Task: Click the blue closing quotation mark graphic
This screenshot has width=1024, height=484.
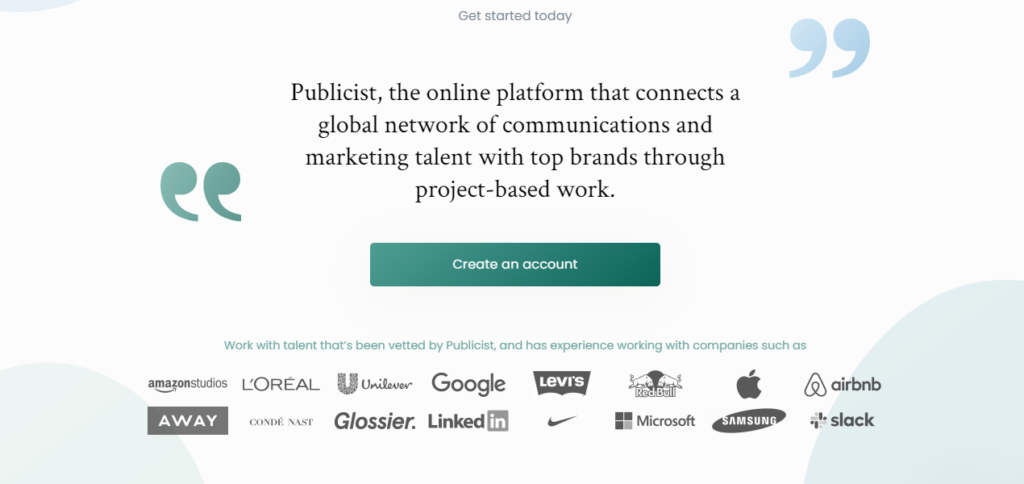Action: (x=829, y=48)
